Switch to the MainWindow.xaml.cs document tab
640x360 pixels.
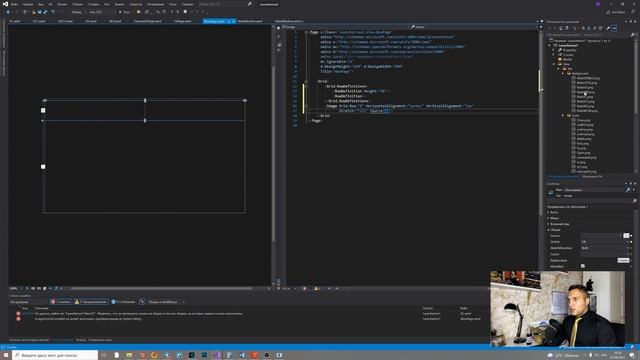[x=289, y=21]
